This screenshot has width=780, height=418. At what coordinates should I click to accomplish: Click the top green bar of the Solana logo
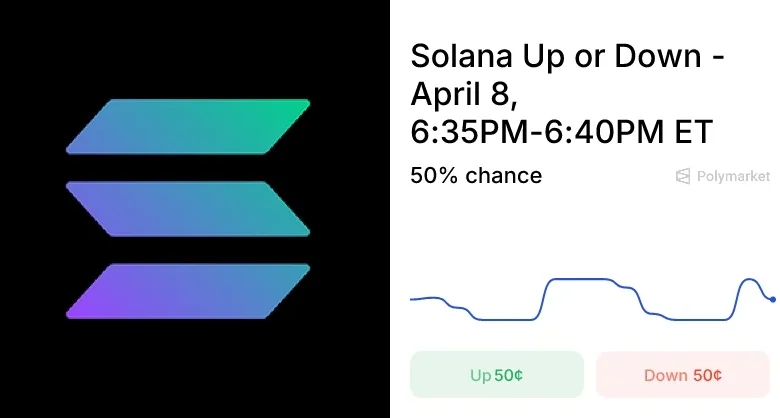click(188, 126)
